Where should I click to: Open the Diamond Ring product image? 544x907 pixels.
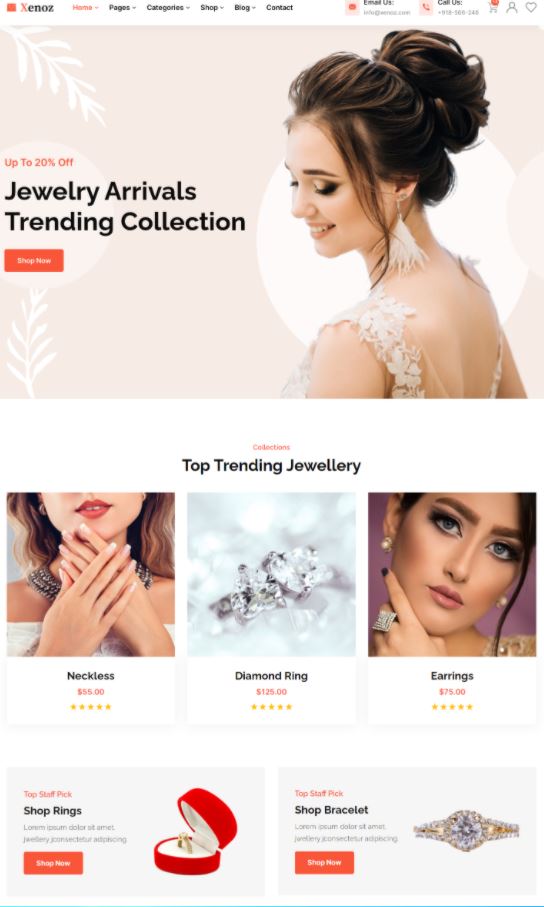point(271,574)
